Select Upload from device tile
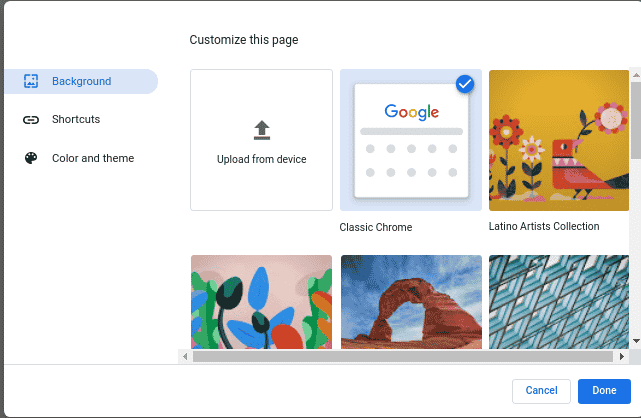The width and height of the screenshot is (641, 418). [262, 140]
